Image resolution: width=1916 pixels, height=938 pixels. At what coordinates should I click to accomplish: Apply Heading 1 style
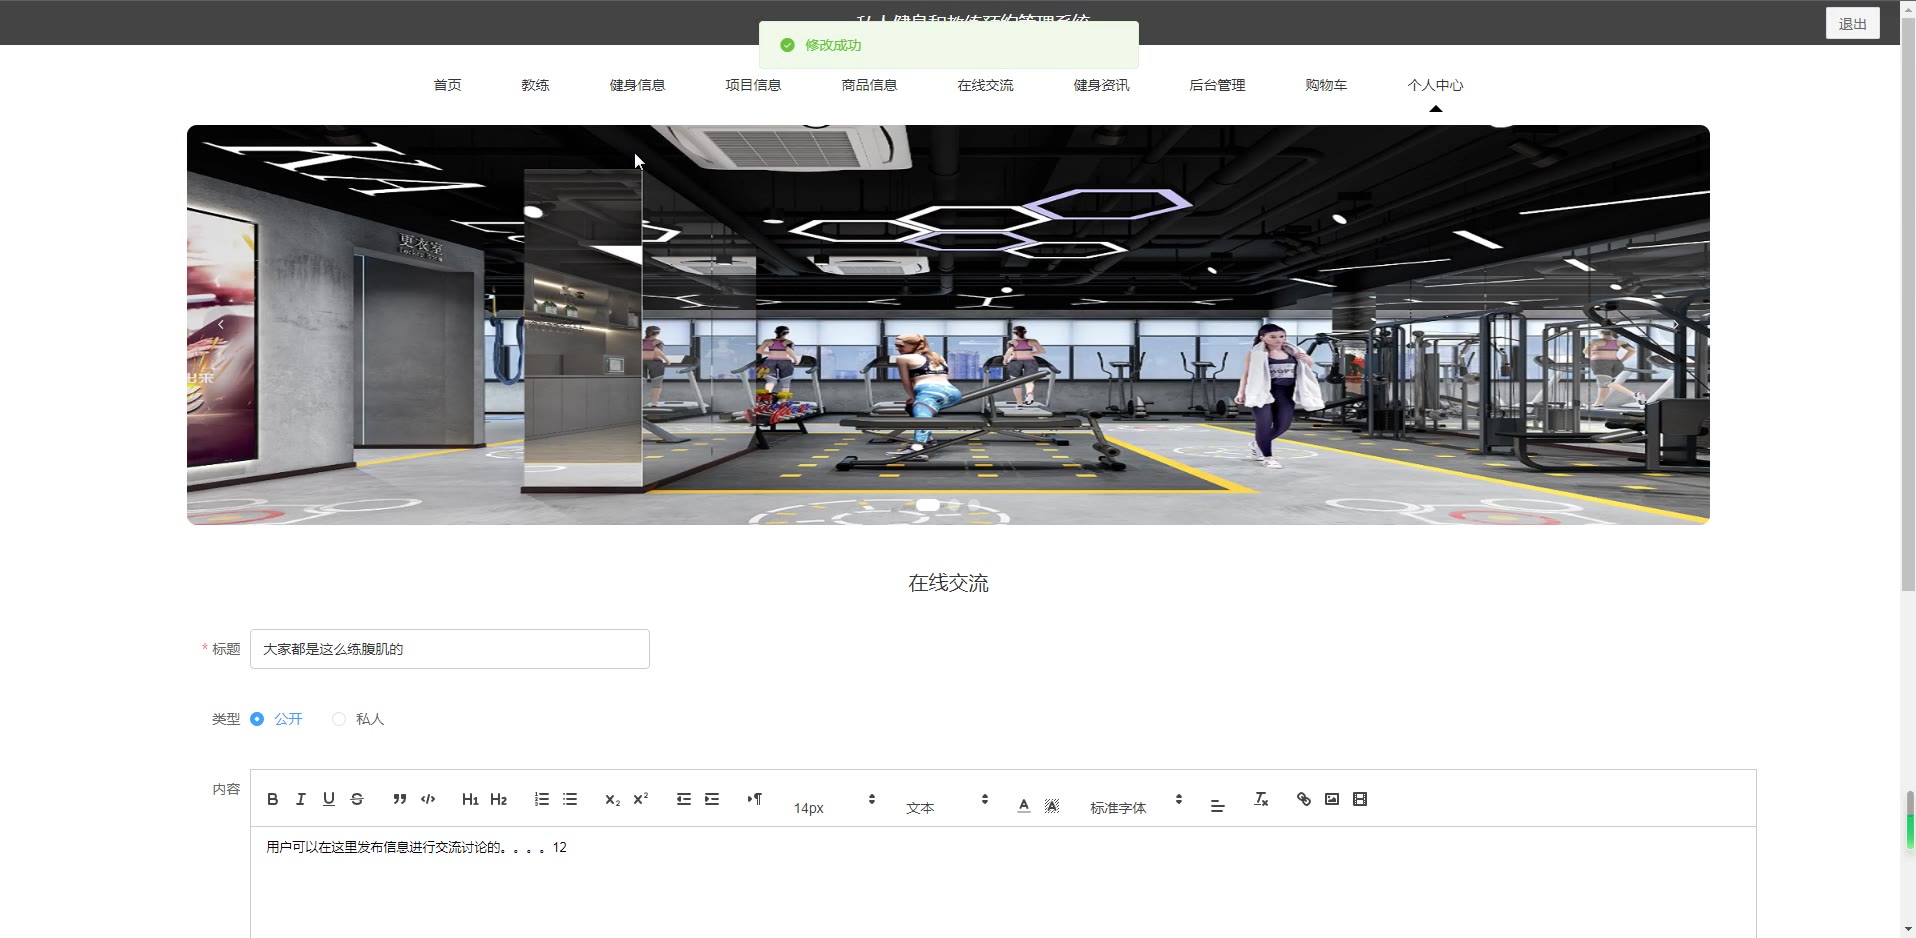(470, 799)
